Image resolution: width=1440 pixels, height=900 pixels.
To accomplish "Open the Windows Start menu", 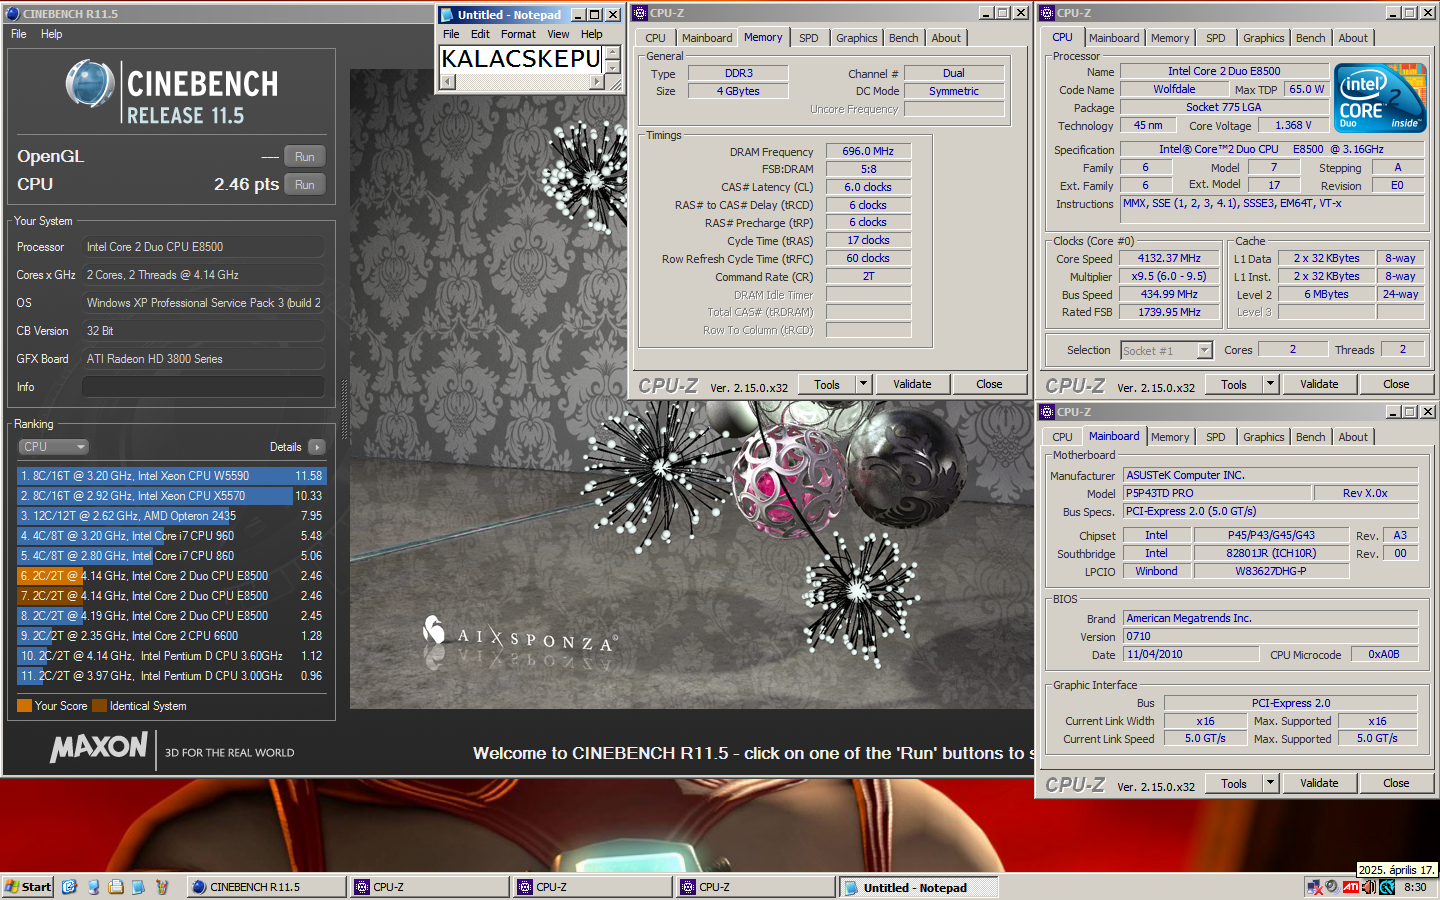I will (x=28, y=887).
